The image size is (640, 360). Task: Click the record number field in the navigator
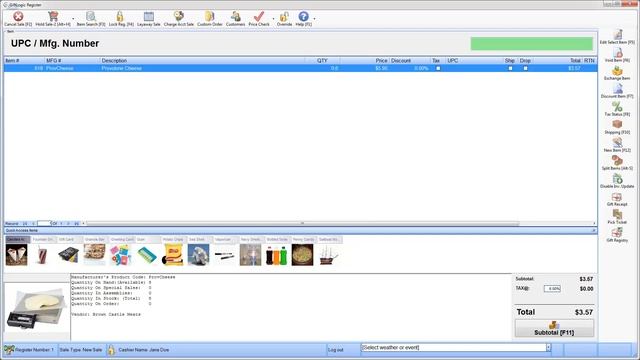(x=43, y=223)
